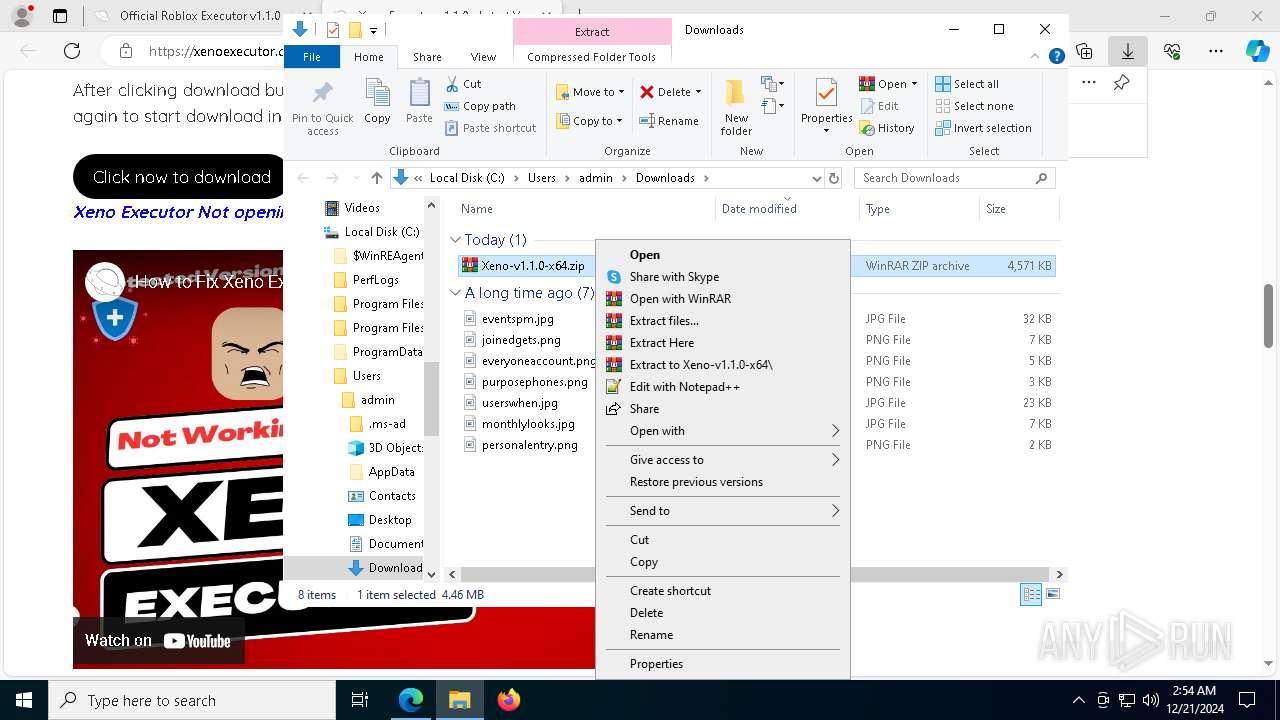
Task: Click the Search Downloads field
Action: [x=955, y=178]
